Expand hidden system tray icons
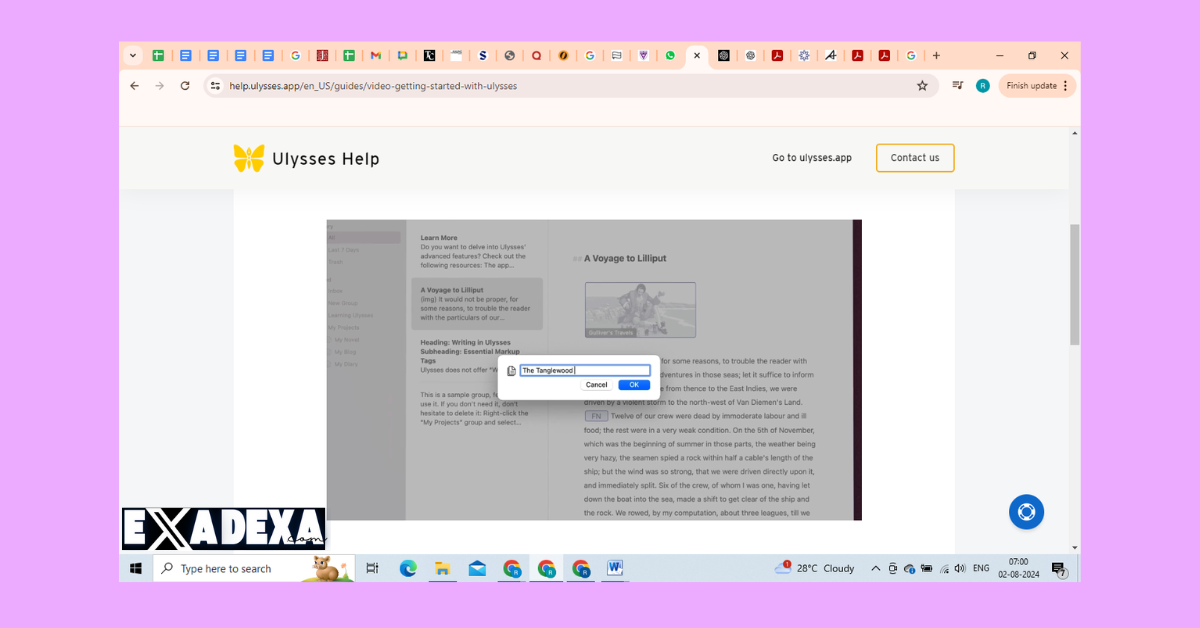 click(875, 568)
